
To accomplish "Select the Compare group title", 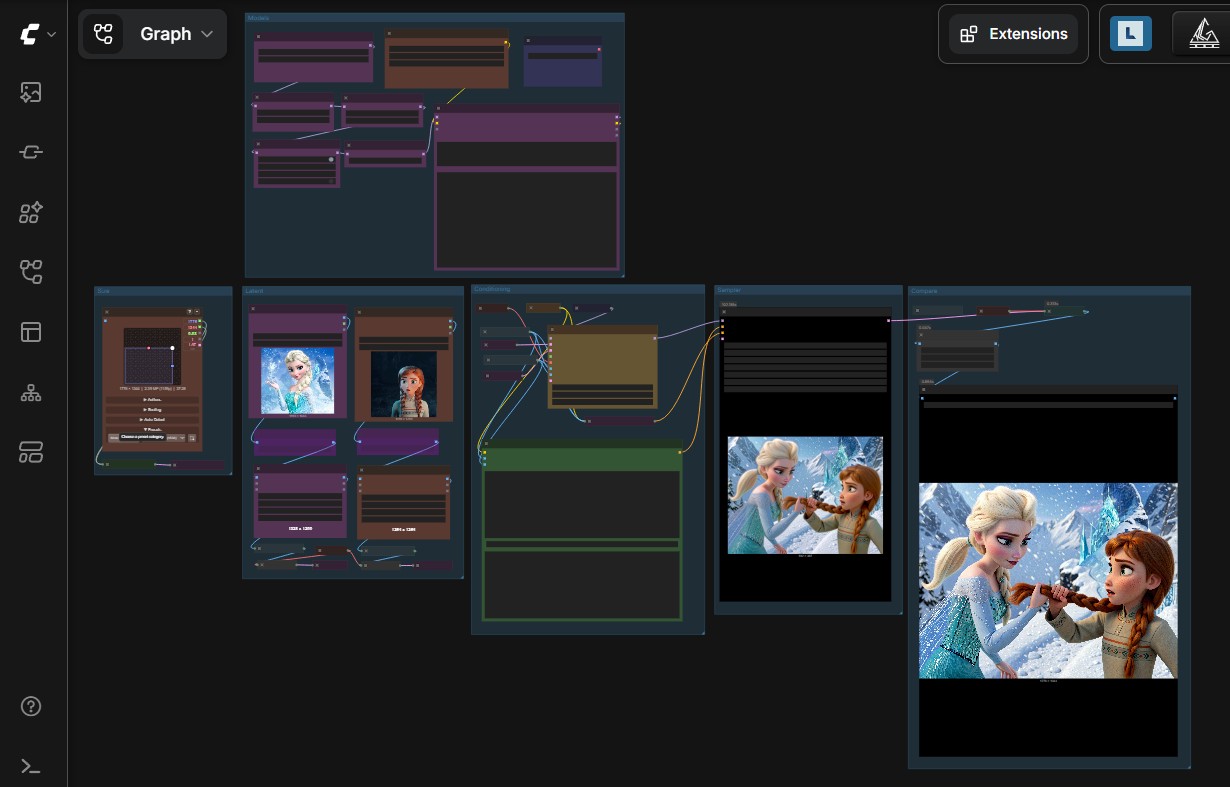I will pyautogui.click(x=924, y=291).
